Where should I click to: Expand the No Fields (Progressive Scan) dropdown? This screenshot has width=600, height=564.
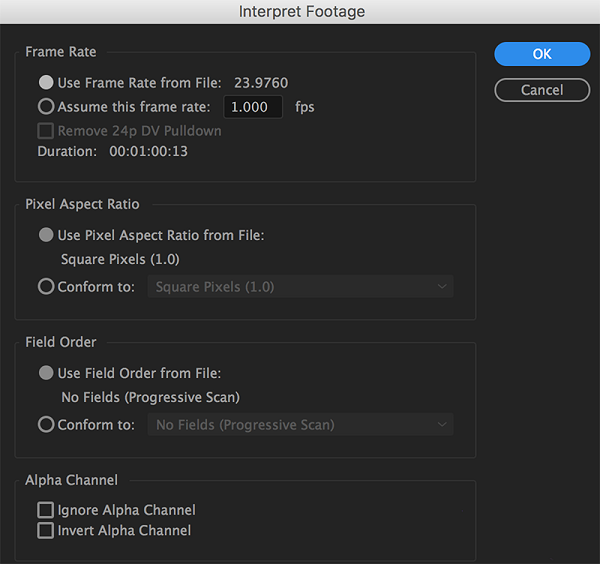tap(300, 425)
